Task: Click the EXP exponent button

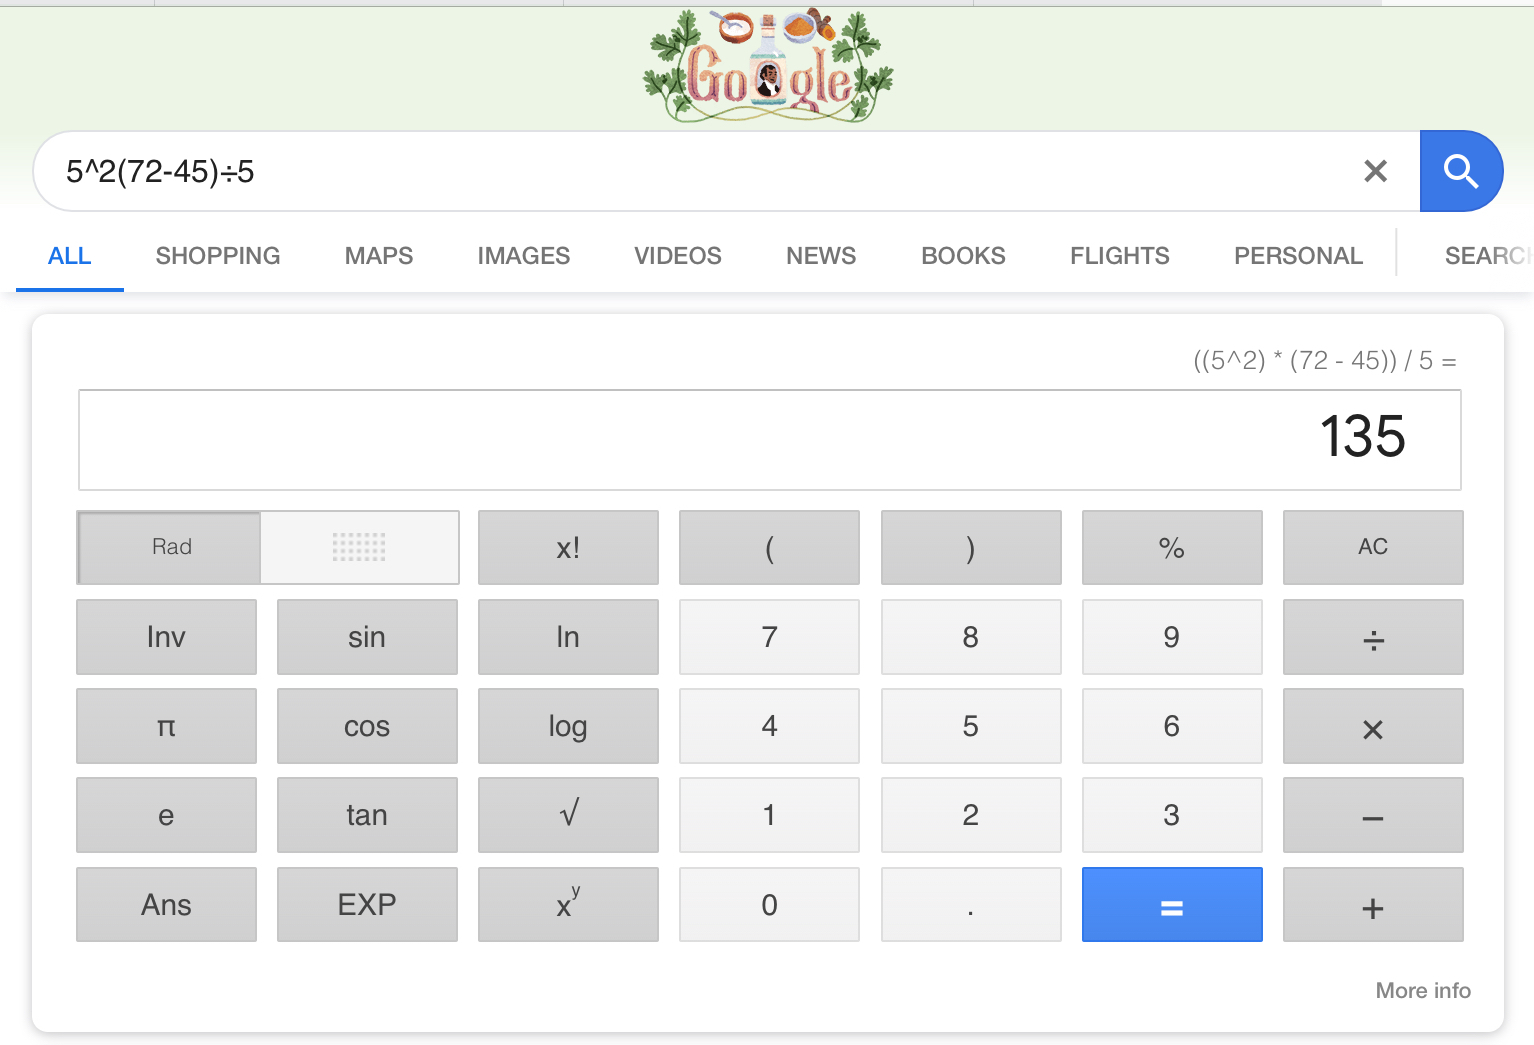Action: [x=367, y=905]
